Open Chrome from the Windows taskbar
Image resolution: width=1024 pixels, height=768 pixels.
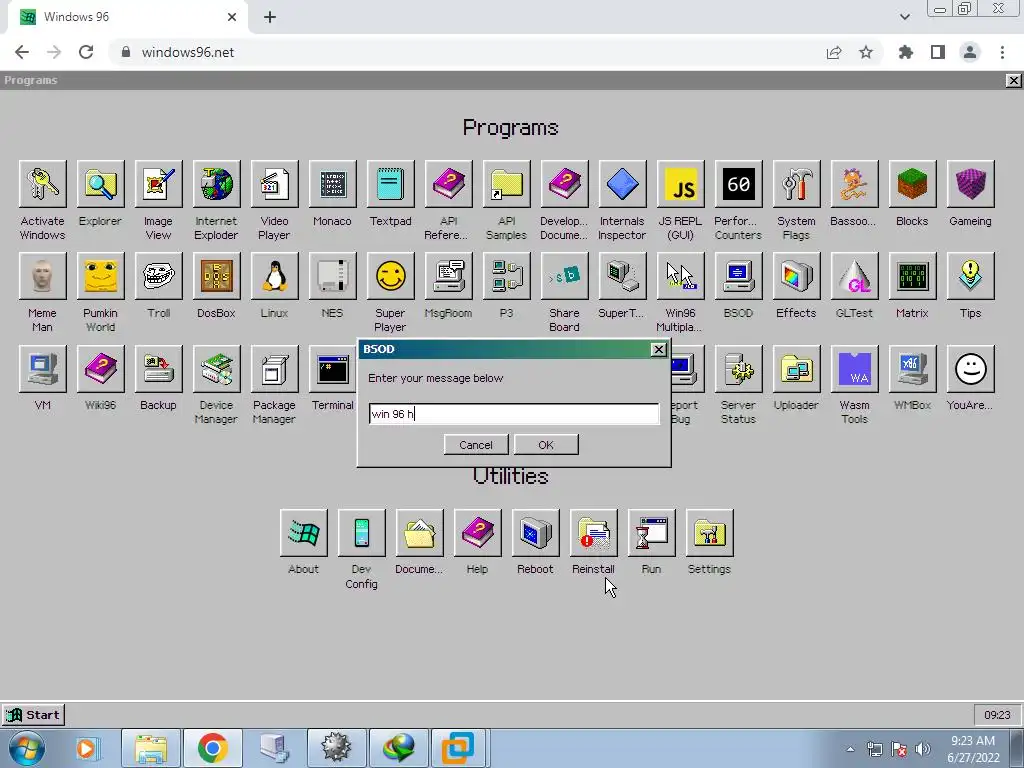(212, 748)
